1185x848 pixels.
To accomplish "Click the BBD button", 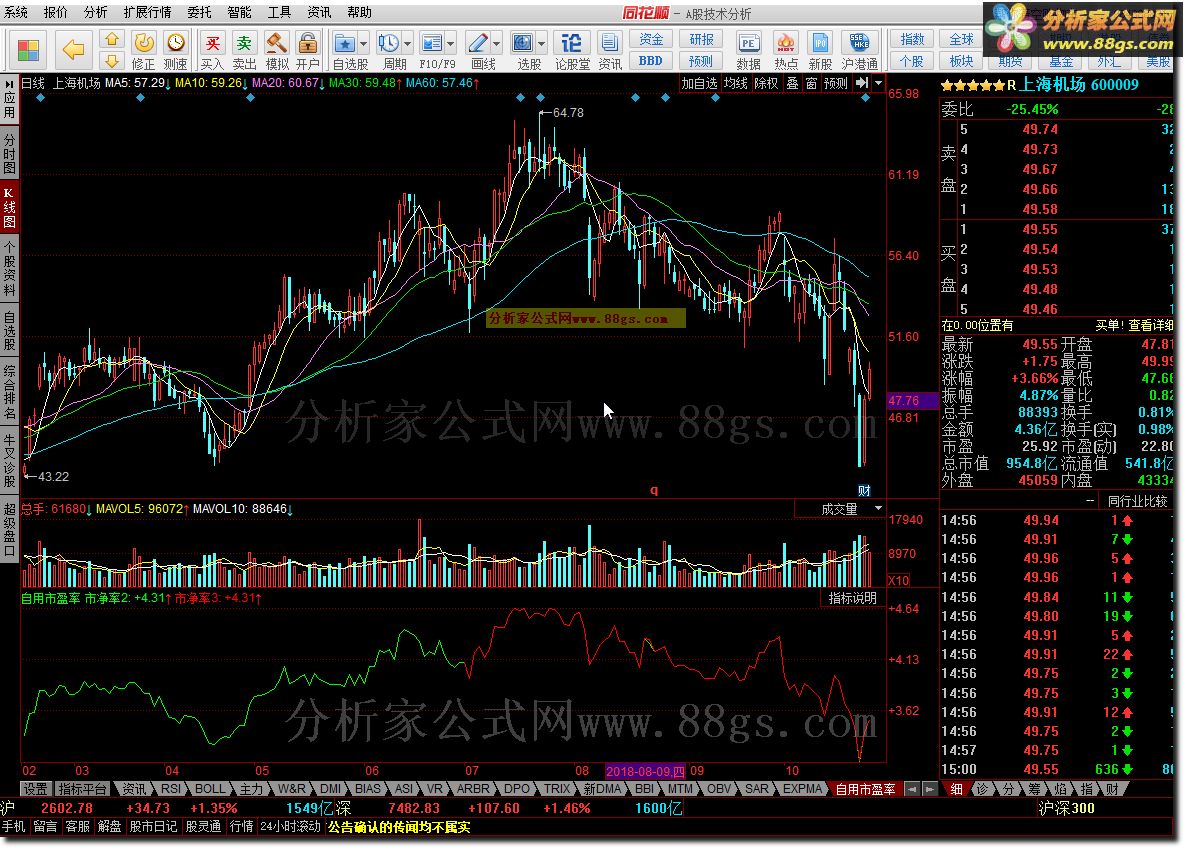I will point(651,61).
